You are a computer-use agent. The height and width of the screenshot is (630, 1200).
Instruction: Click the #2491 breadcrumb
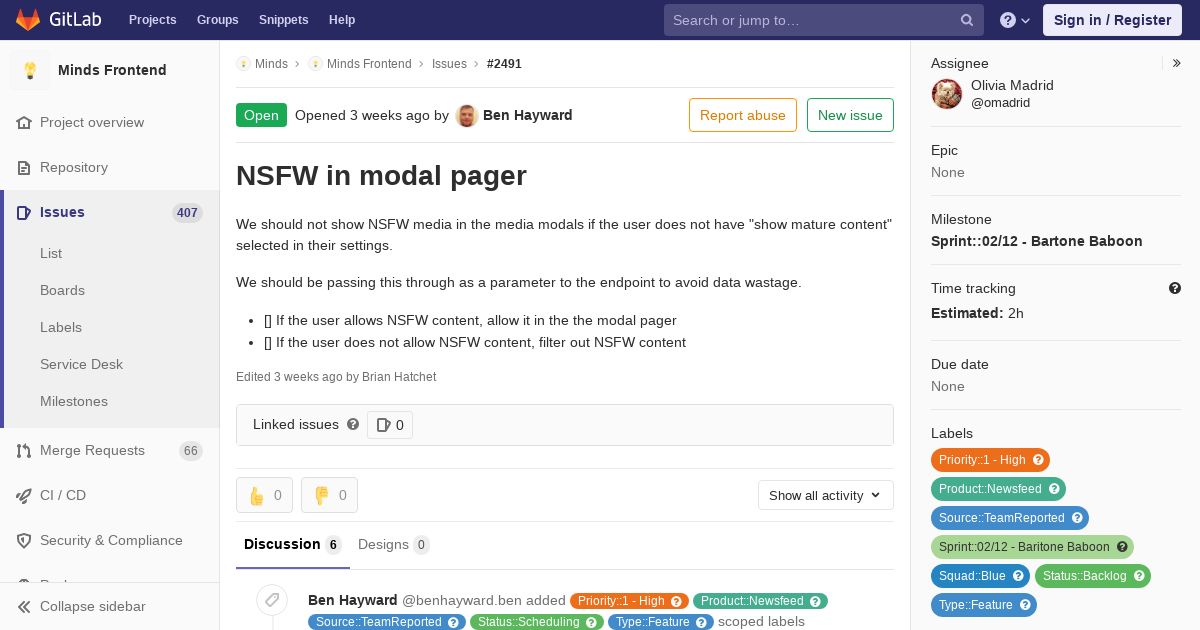point(504,64)
